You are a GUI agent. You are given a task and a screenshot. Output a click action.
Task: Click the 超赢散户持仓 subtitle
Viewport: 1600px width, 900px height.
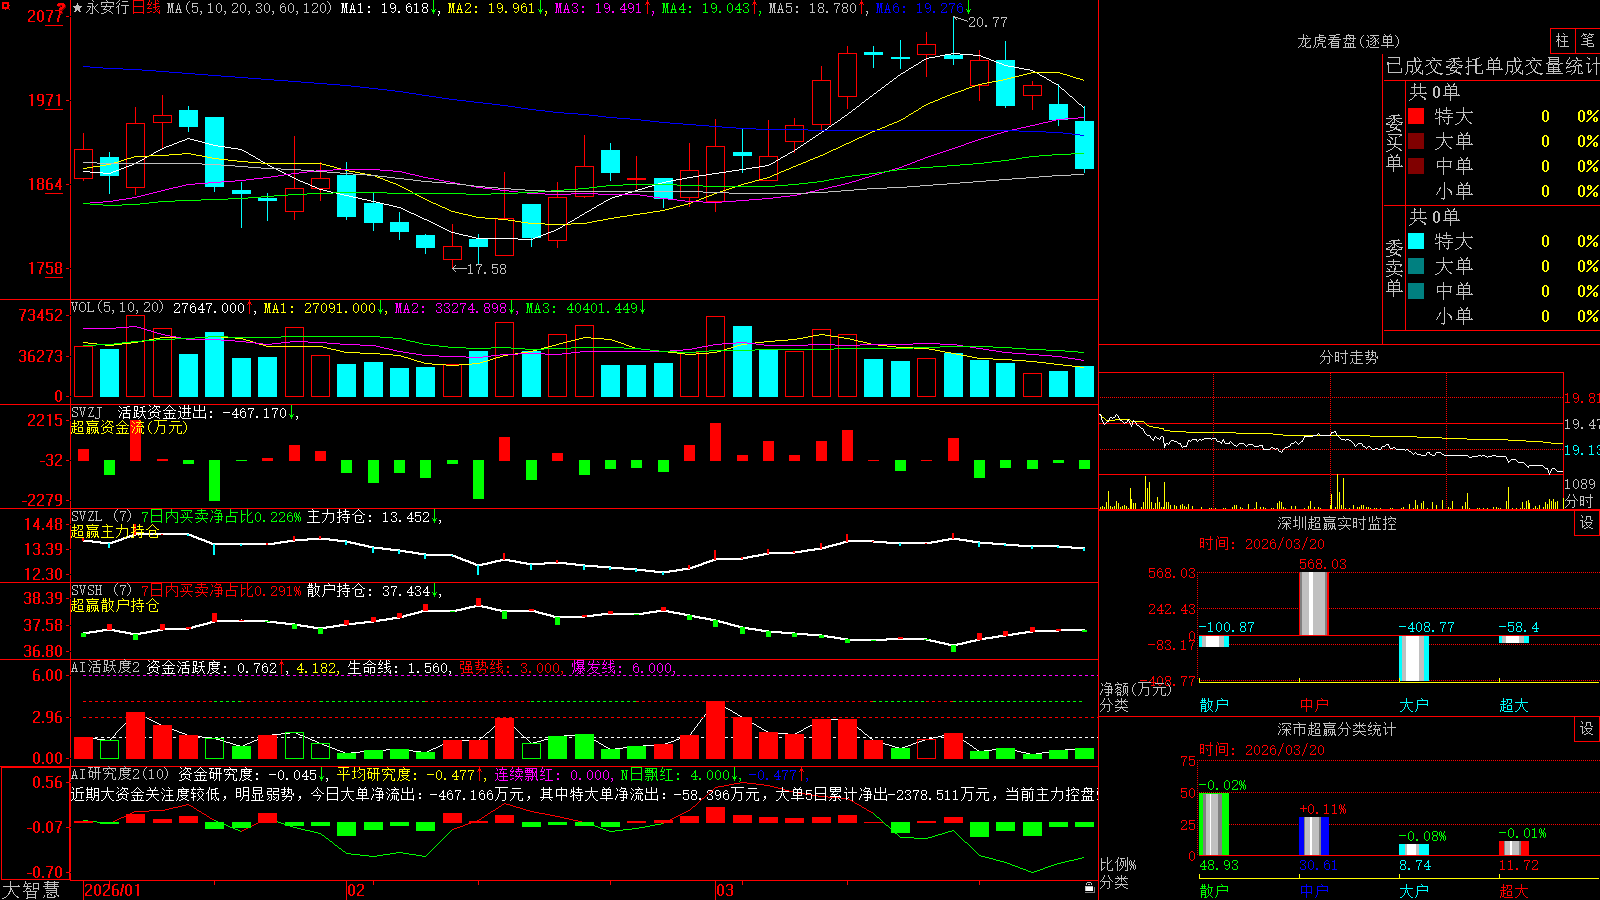[115, 605]
